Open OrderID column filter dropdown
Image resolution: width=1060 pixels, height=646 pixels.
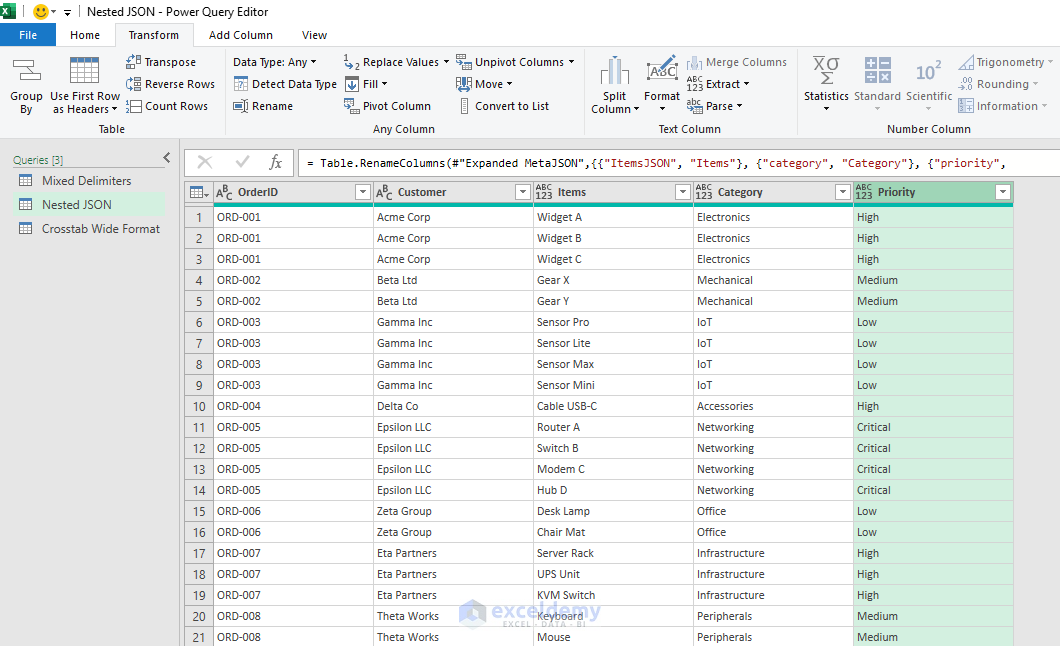coord(363,193)
